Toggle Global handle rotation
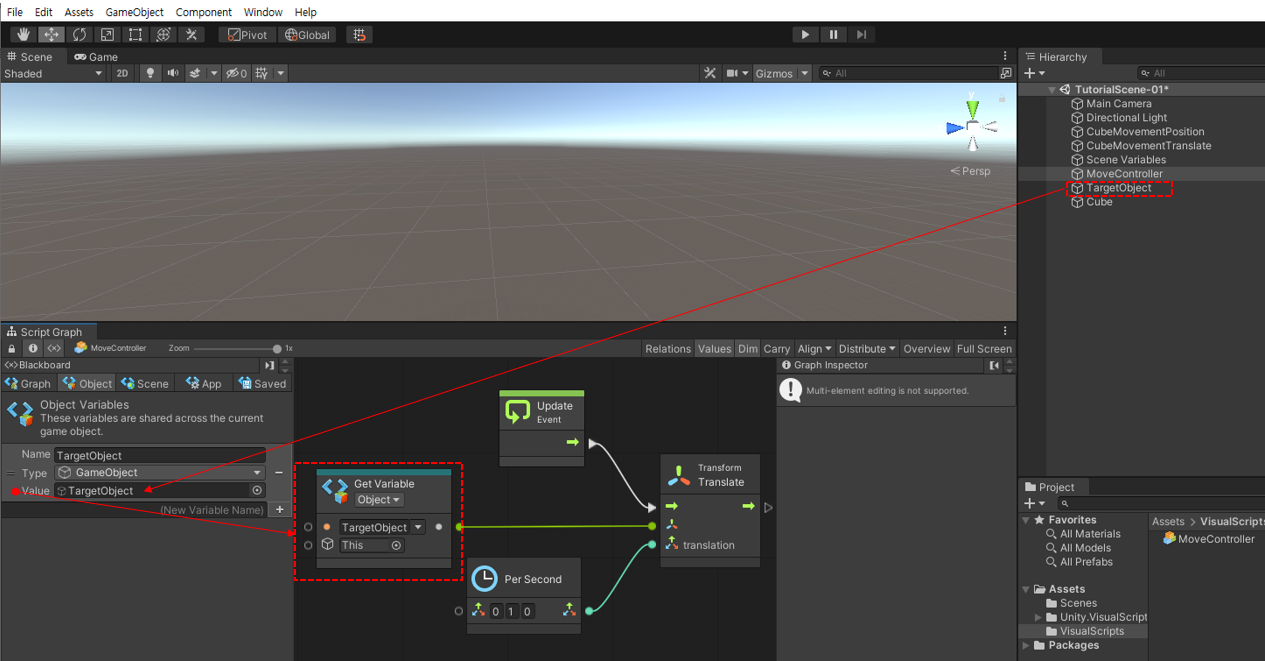The image size is (1265, 661). tap(307, 35)
